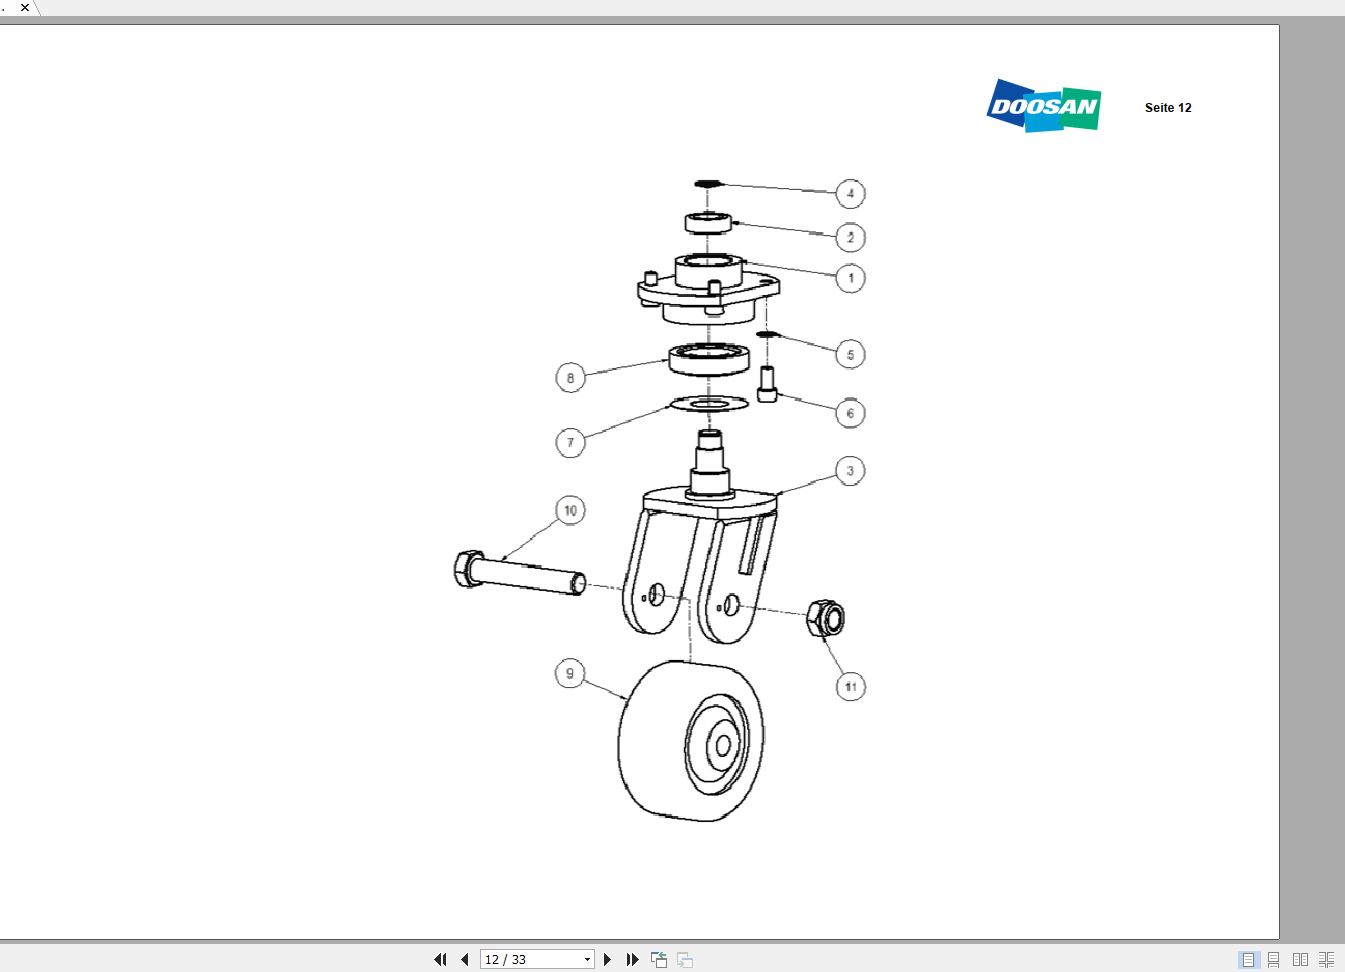The height and width of the screenshot is (972, 1345).
Task: Click part callout number 3
Action: click(x=850, y=471)
